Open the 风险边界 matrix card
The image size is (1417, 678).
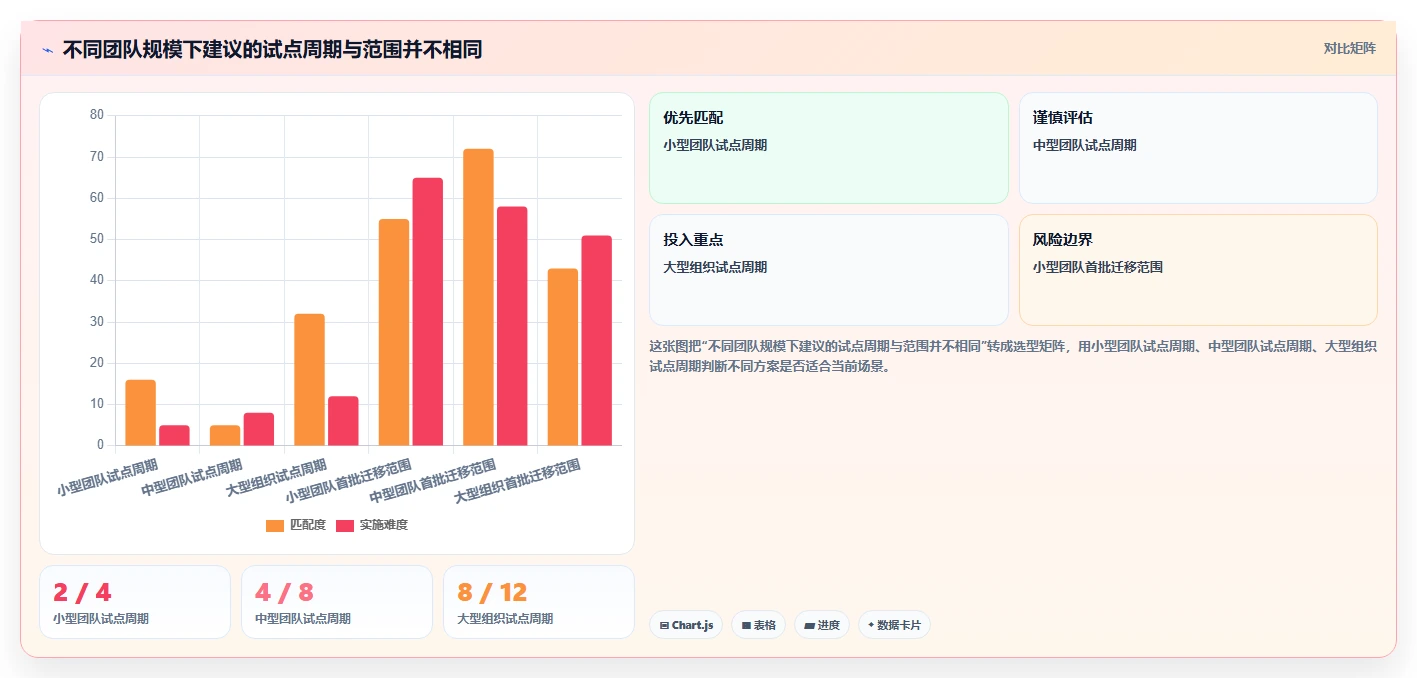click(x=1198, y=270)
